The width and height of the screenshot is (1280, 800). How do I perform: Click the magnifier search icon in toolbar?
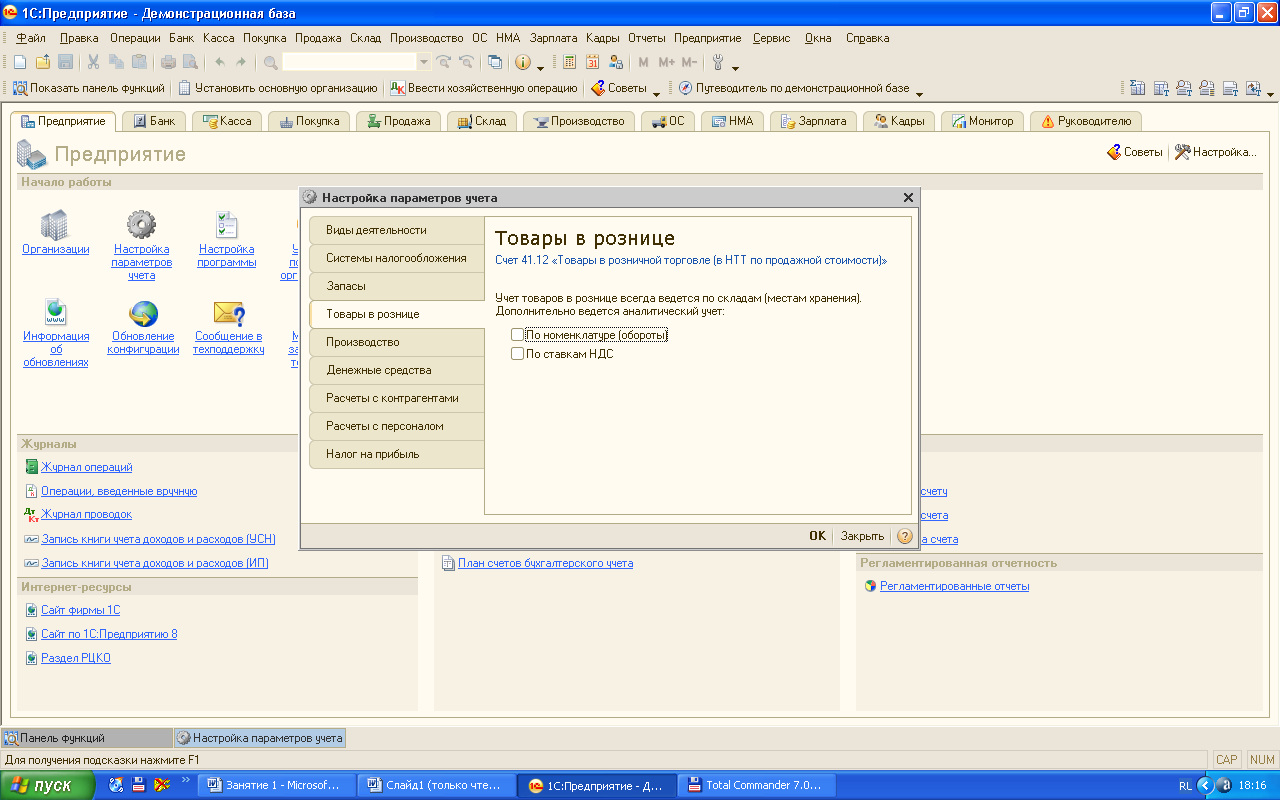[270, 62]
